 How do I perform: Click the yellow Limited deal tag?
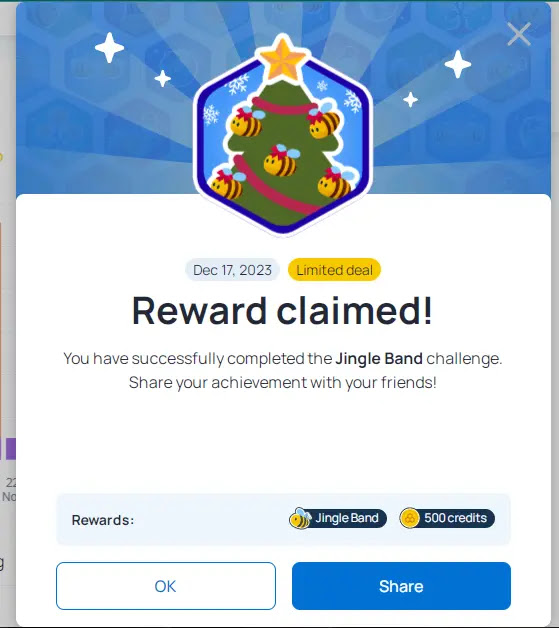tap(334, 270)
